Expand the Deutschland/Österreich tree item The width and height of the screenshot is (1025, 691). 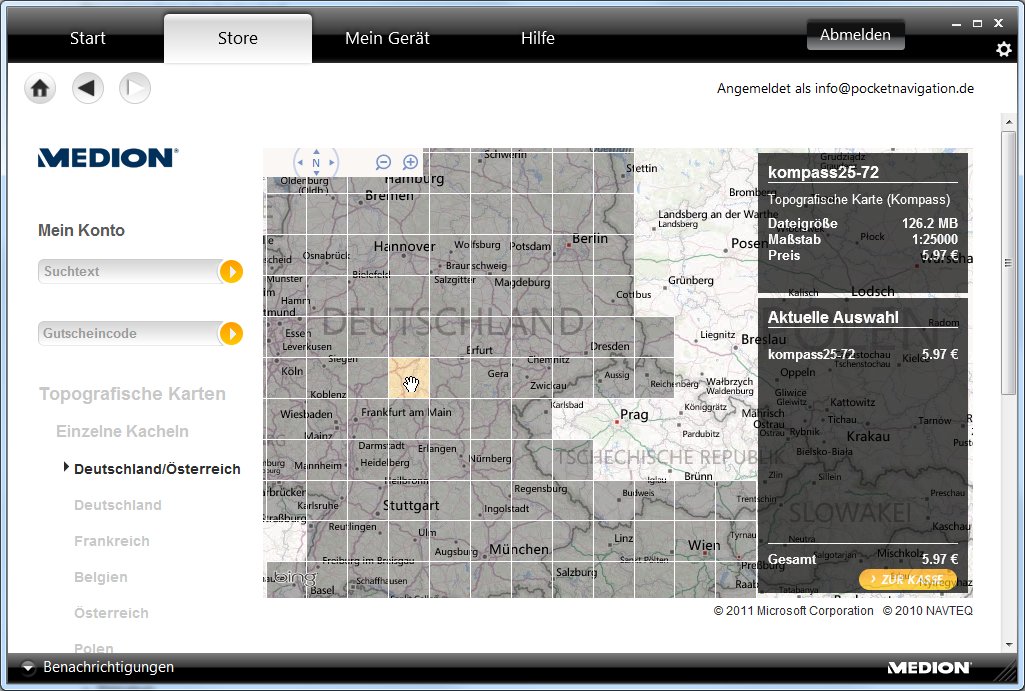click(66, 467)
